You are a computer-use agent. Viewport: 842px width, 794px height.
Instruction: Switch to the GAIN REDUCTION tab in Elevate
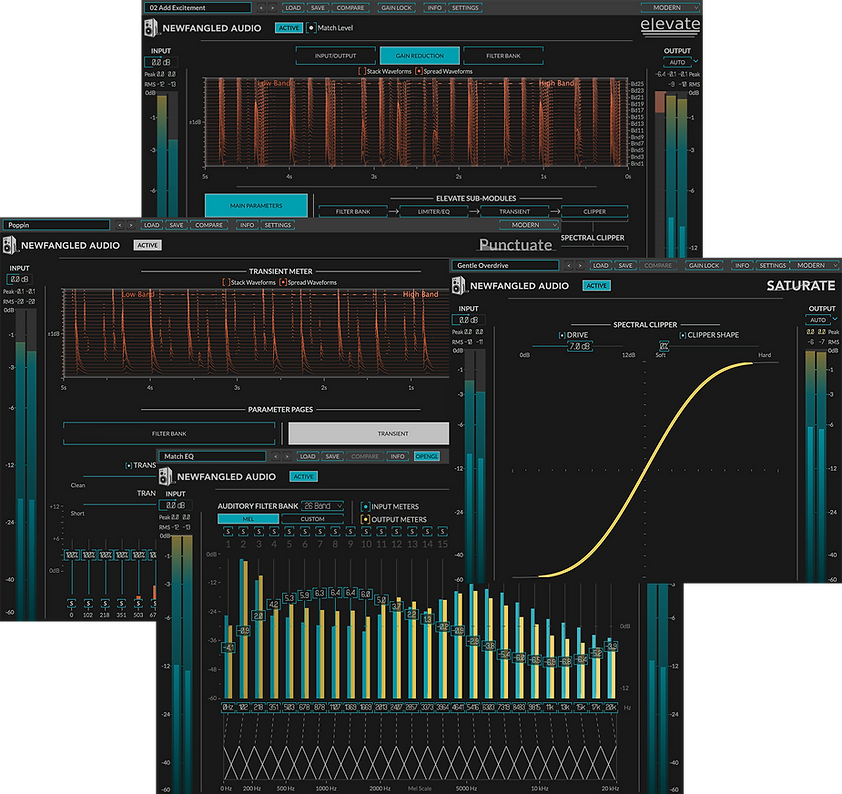(x=419, y=55)
